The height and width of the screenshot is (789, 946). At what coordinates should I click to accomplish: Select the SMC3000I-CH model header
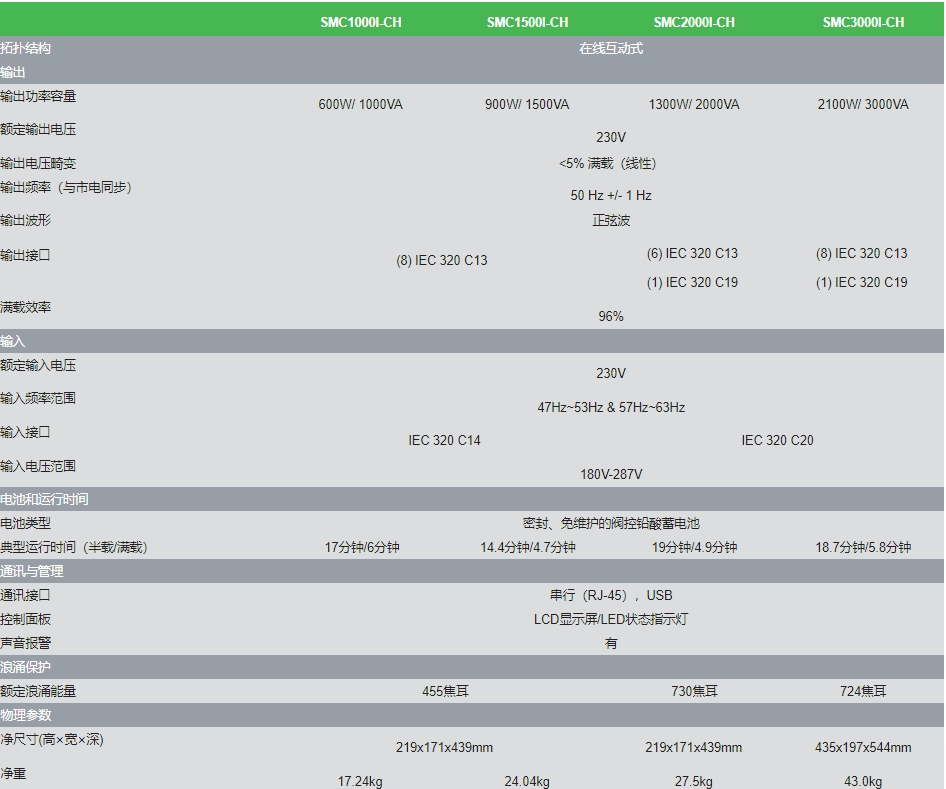pyautogui.click(x=863, y=22)
